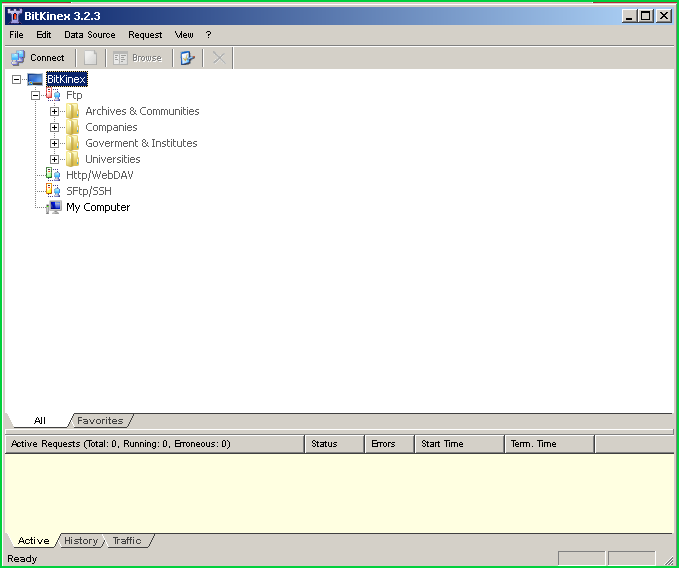Click the Companies folder icon
679x568 pixels.
coord(72,127)
